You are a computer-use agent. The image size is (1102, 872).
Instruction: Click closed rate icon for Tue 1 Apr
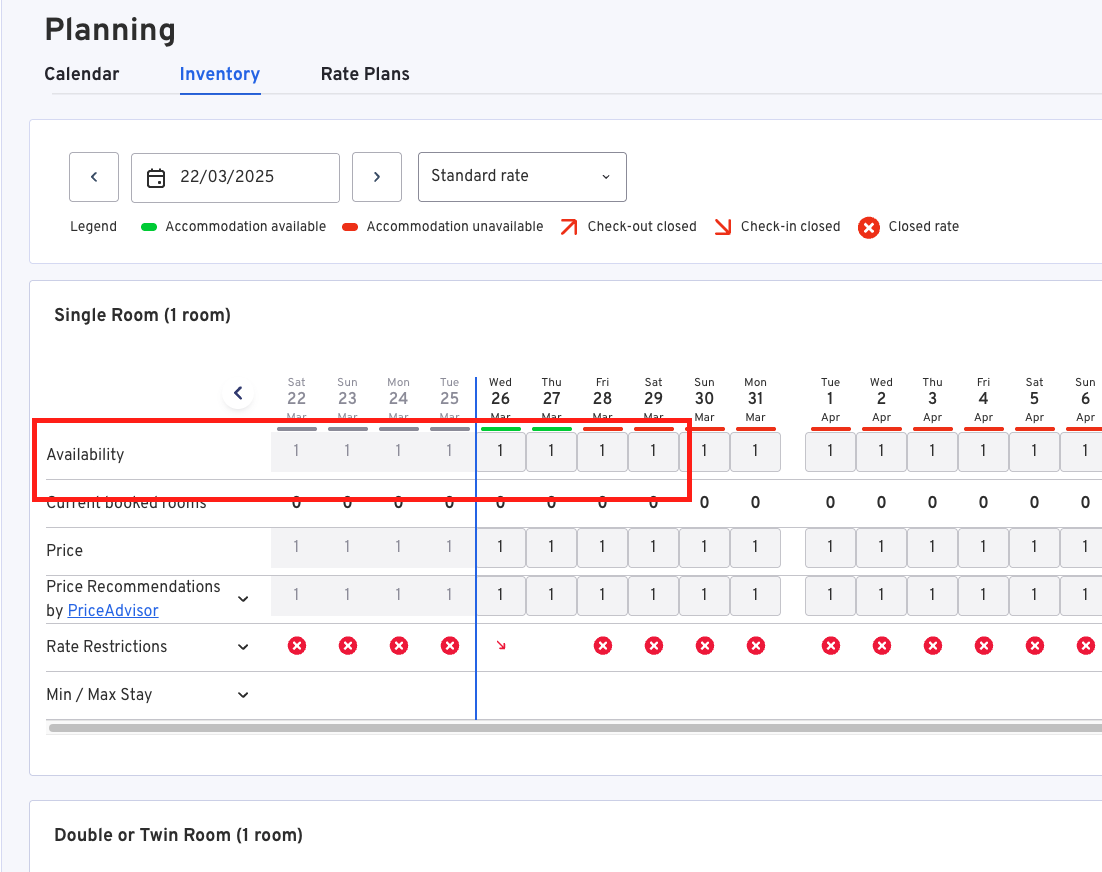click(x=831, y=646)
